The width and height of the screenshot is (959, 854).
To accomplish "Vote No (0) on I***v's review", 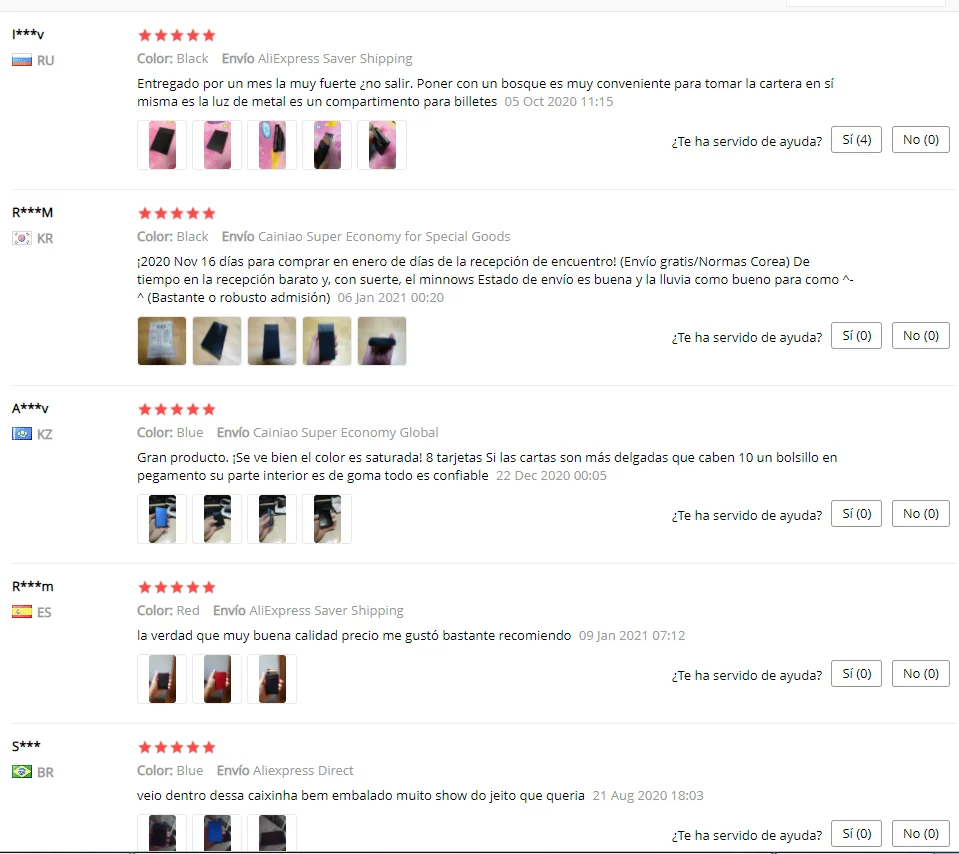I will click(x=920, y=139).
